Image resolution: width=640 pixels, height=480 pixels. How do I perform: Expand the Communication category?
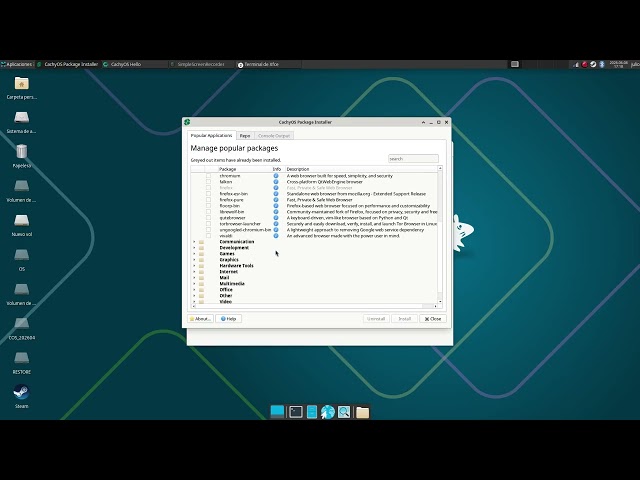tap(194, 242)
